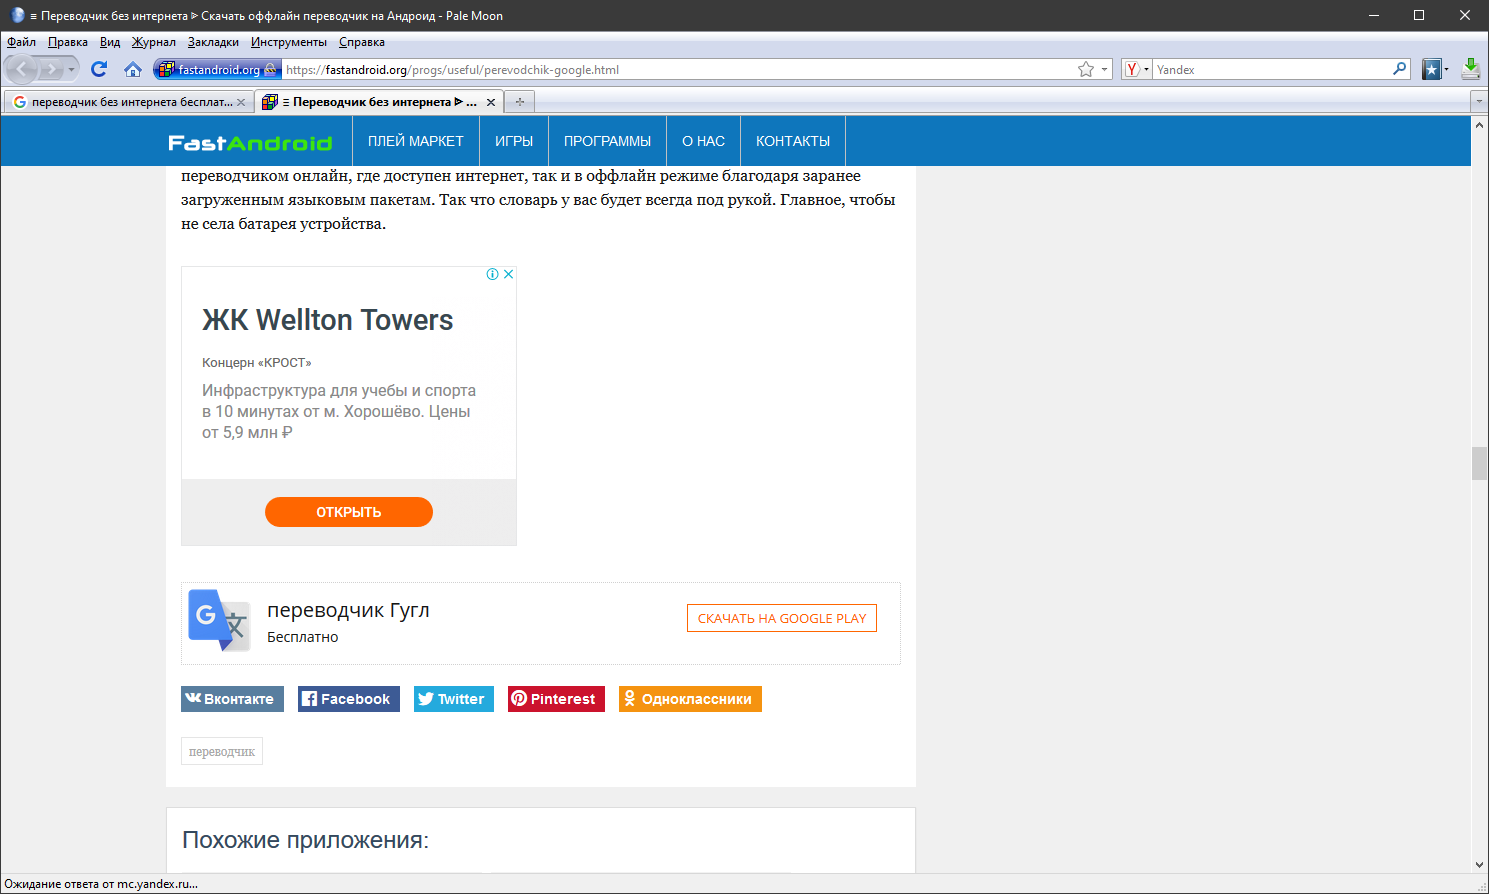Viewport: 1489px width, 894px height.
Task: Click the FastAndroid logo
Action: click(x=250, y=142)
